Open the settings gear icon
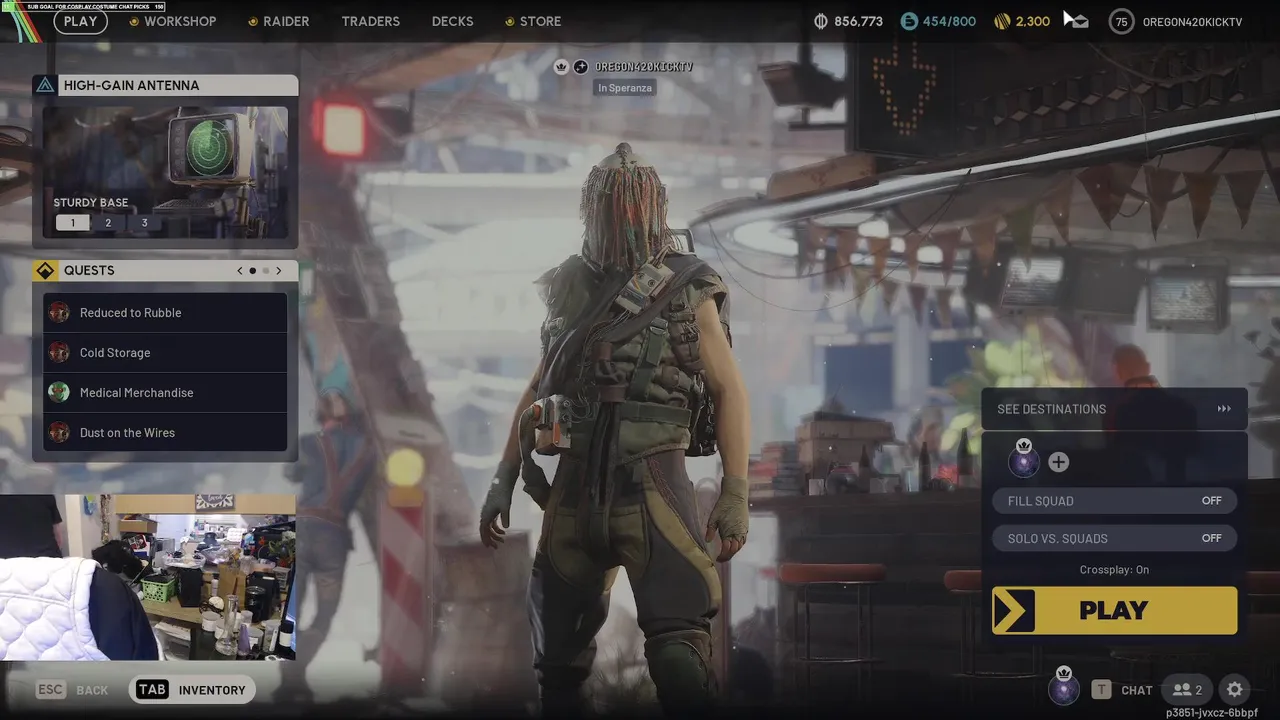This screenshot has height=720, width=1280. coord(1235,690)
